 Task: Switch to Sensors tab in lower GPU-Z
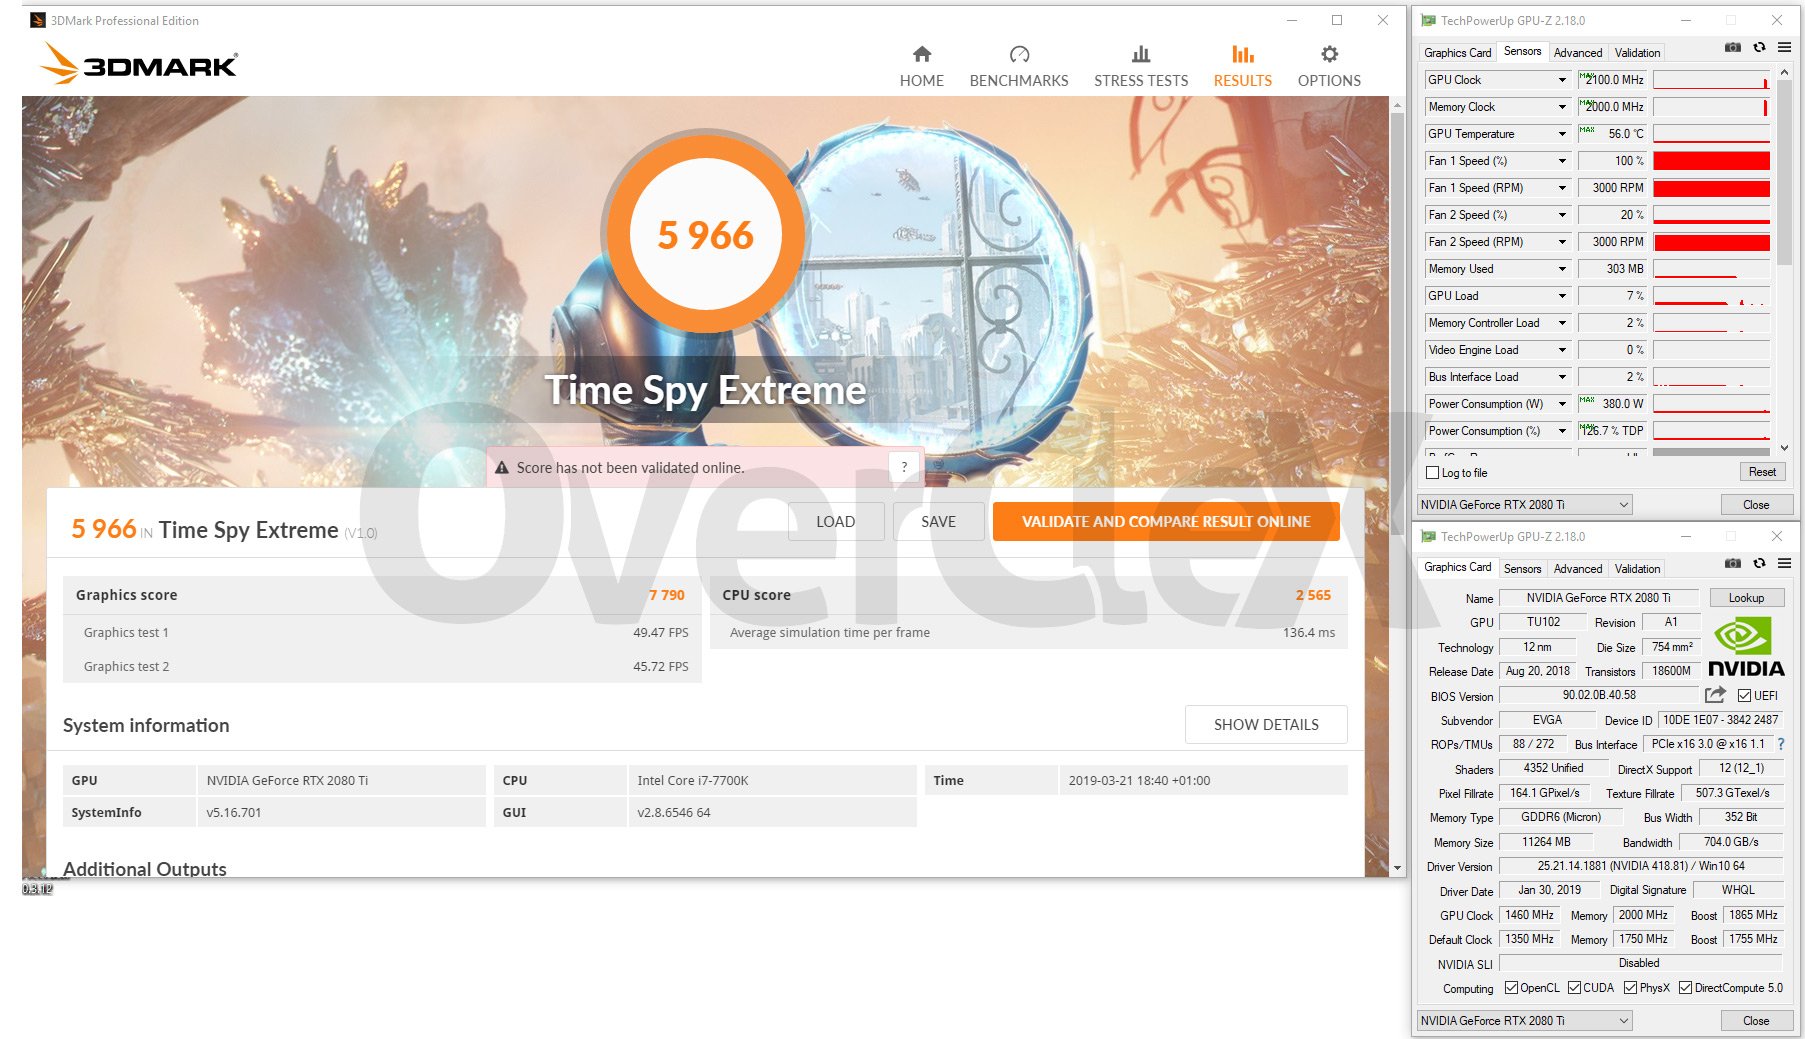(1522, 568)
